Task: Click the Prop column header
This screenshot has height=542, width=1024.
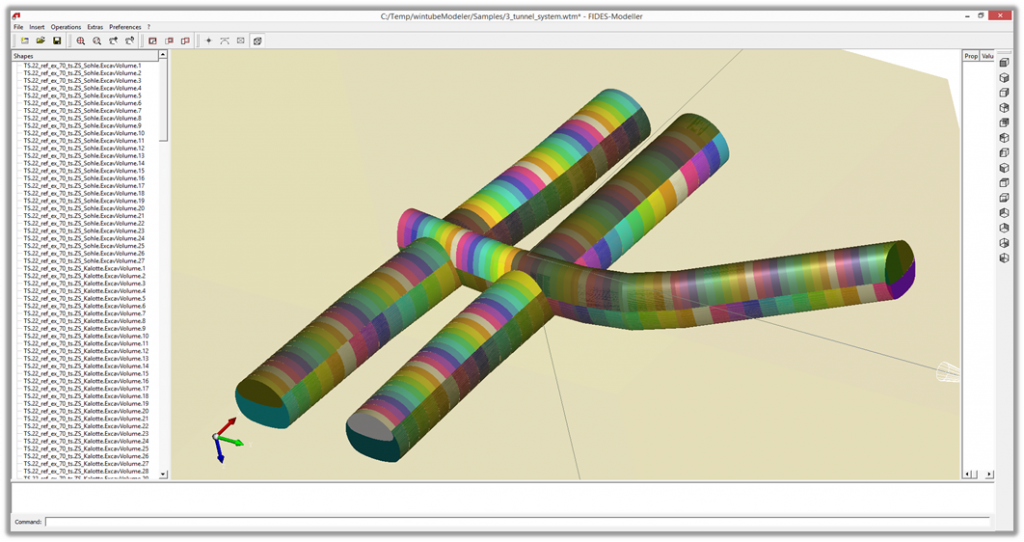Action: point(970,56)
